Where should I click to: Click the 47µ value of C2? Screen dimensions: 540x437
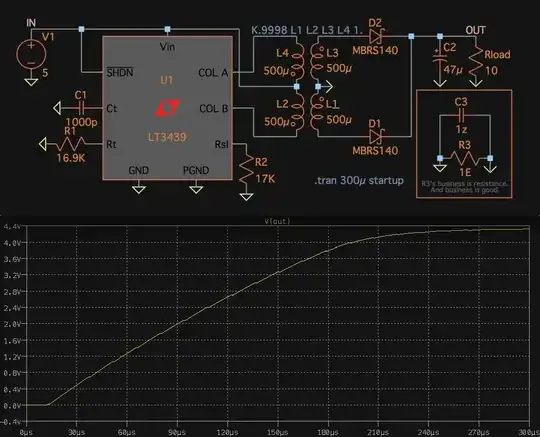[x=453, y=70]
